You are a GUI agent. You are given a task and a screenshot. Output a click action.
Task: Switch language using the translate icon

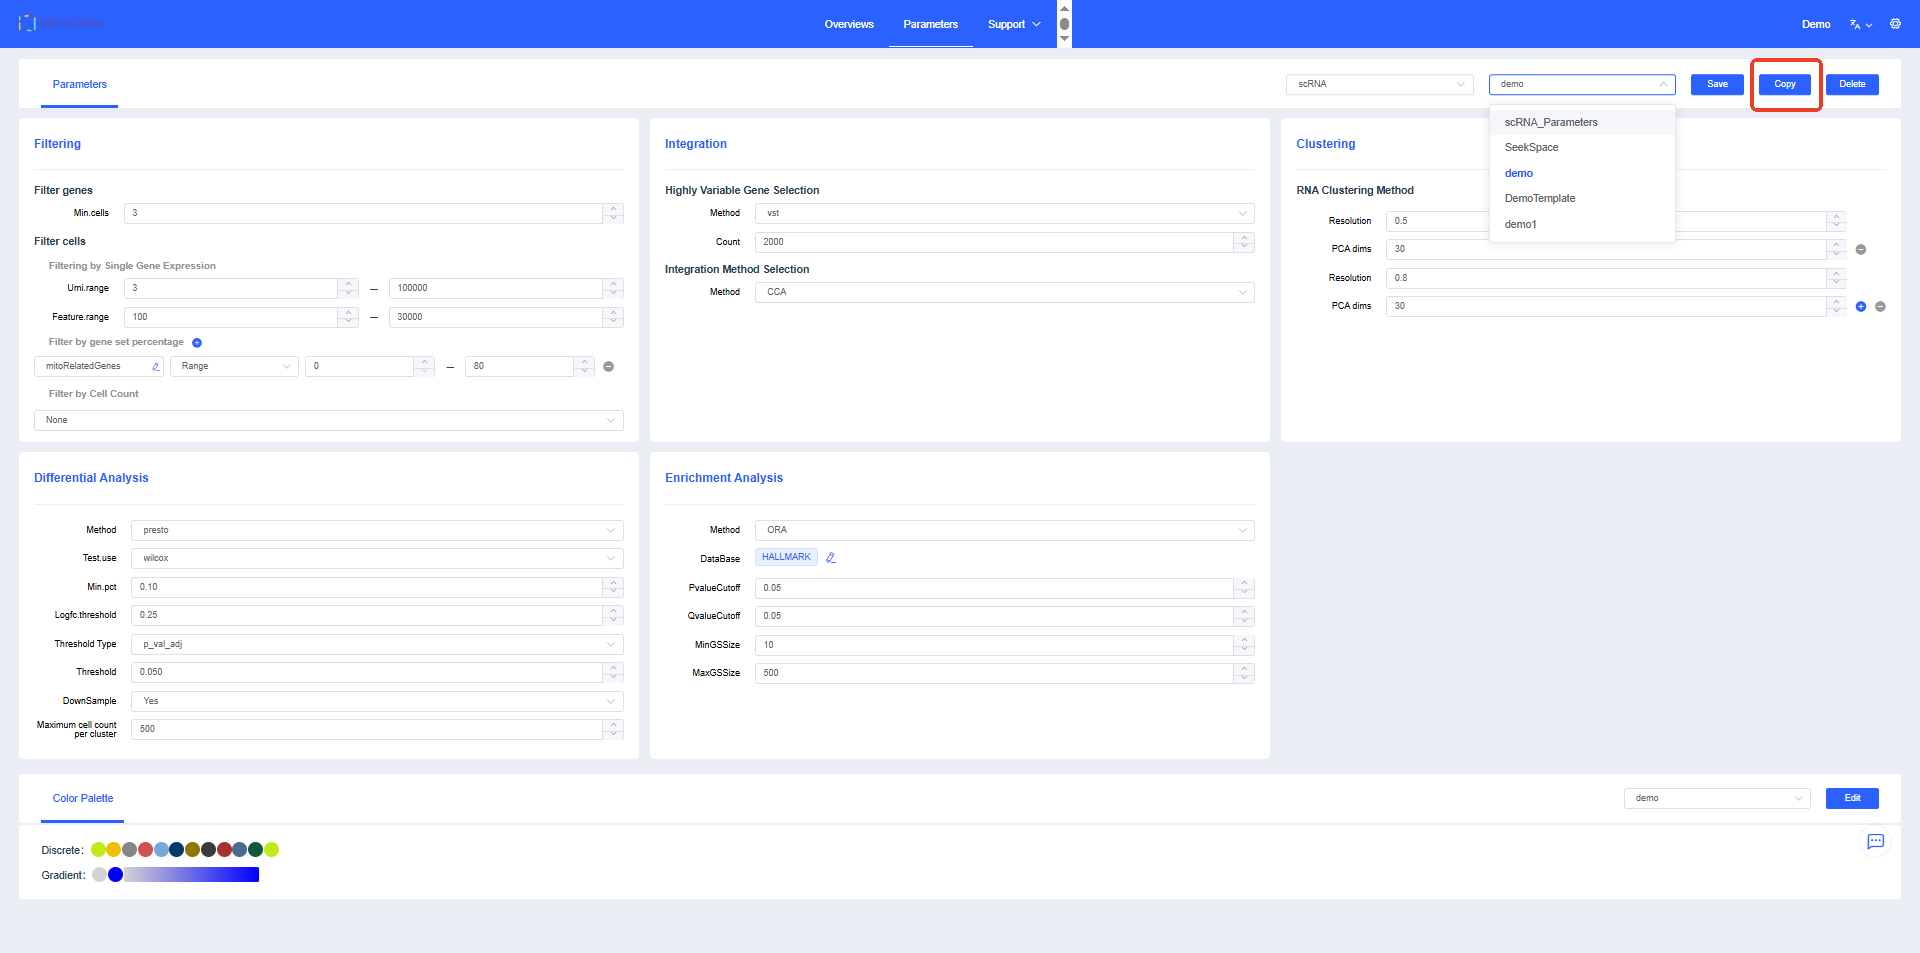point(1859,24)
